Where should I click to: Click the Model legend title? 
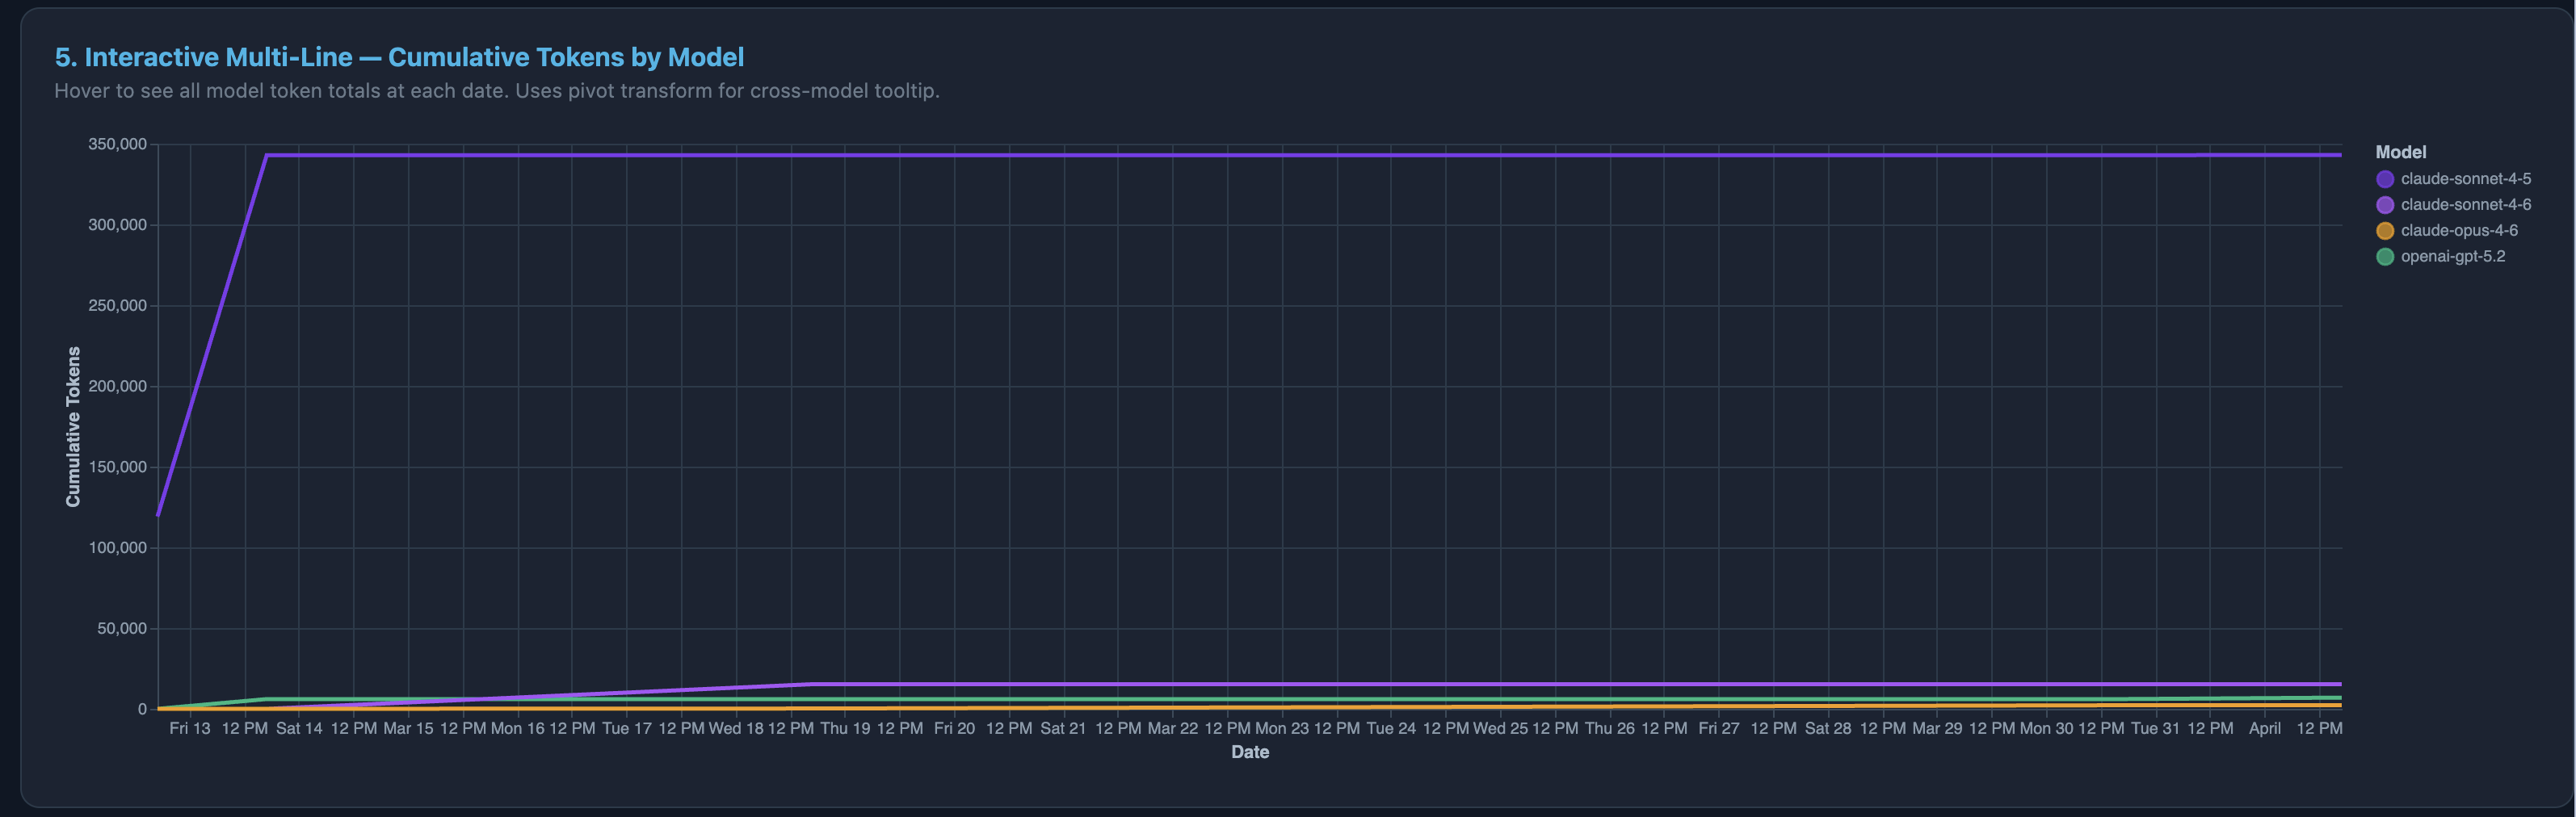tap(2400, 152)
